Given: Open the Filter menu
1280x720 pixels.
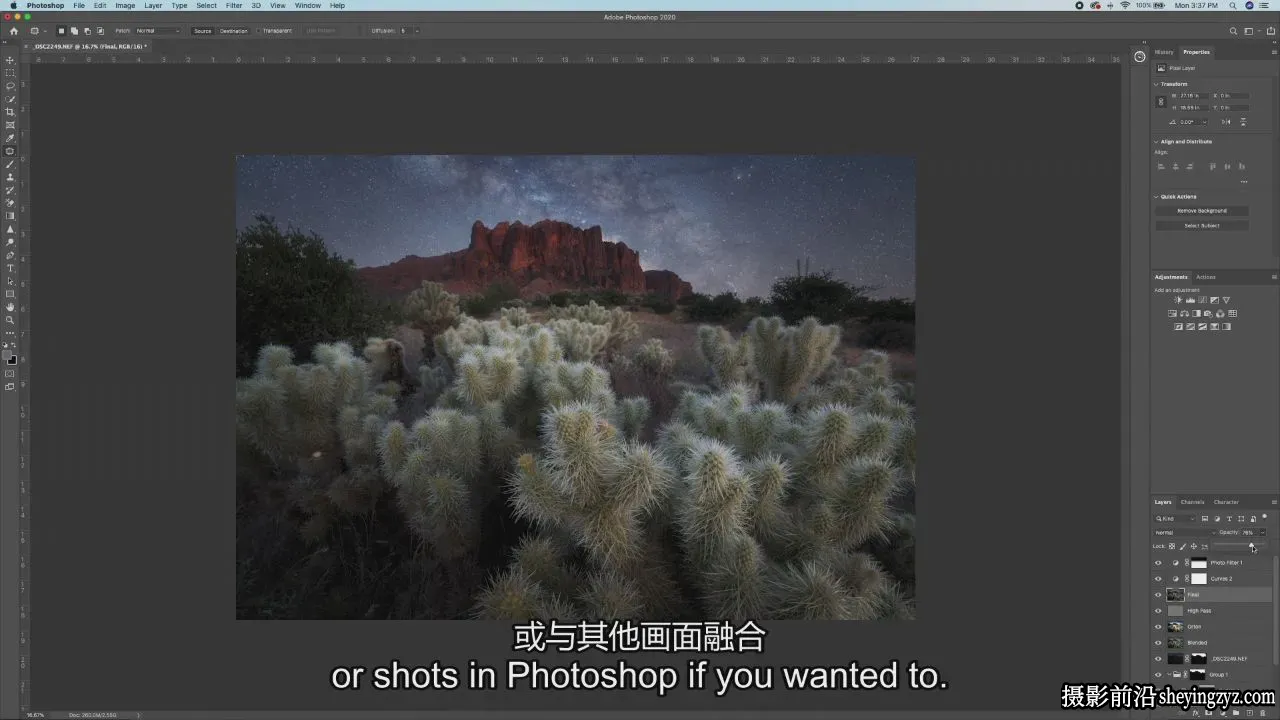Looking at the screenshot, I should pyautogui.click(x=234, y=5).
